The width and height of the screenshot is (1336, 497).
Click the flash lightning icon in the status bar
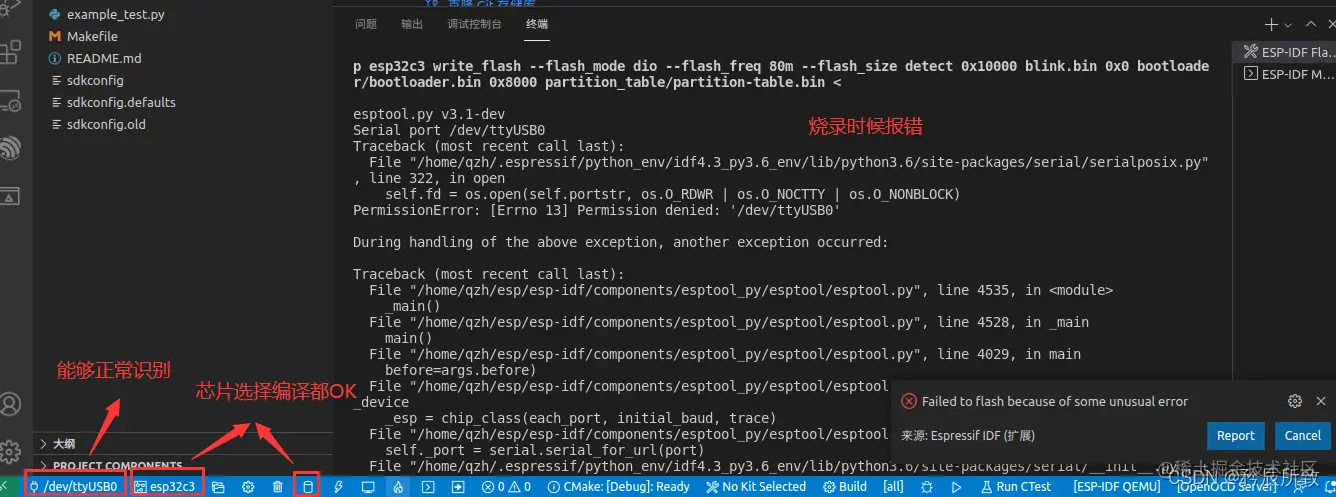(x=338, y=487)
